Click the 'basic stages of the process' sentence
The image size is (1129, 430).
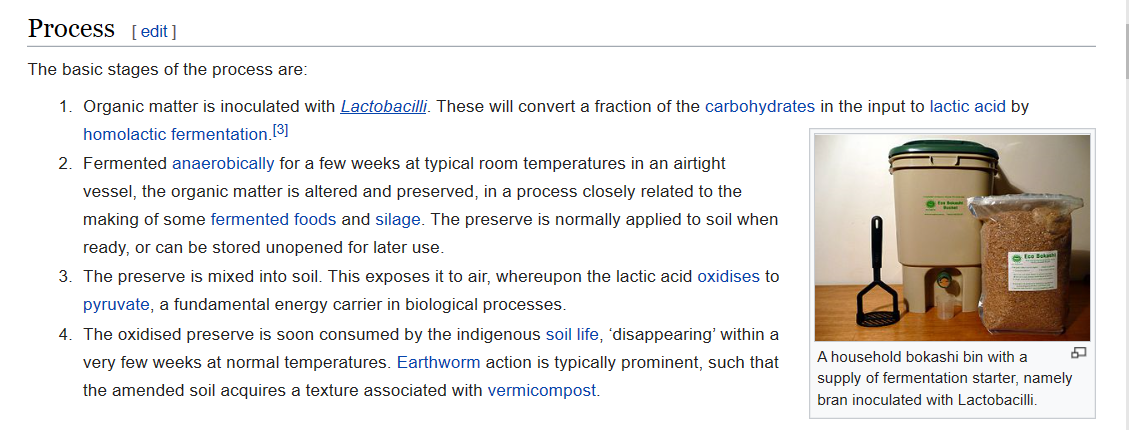[168, 70]
